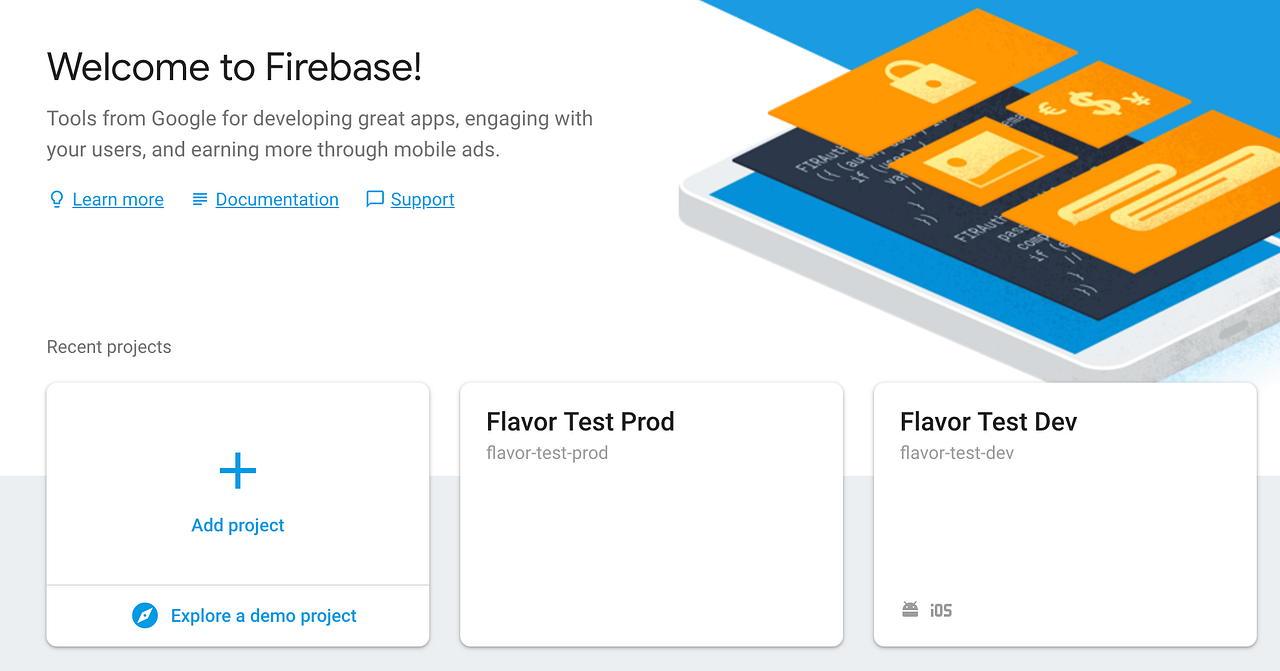
Task: Click the iOS label on the Flavor Test Dev card
Action: [x=940, y=610]
